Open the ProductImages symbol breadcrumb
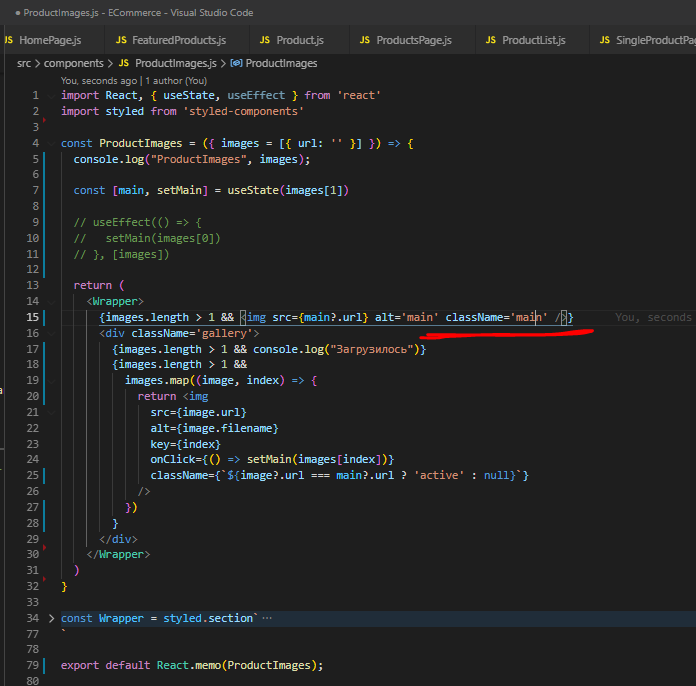 (281, 63)
